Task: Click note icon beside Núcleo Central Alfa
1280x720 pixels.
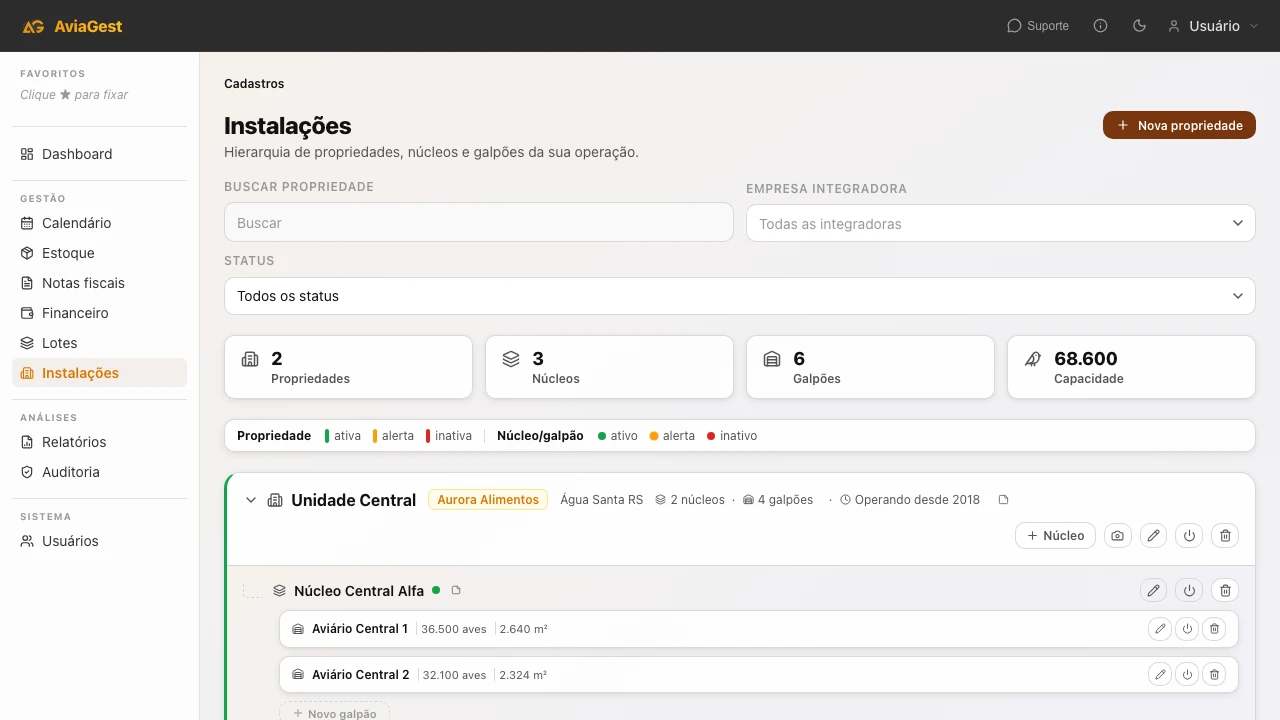Action: (x=456, y=590)
